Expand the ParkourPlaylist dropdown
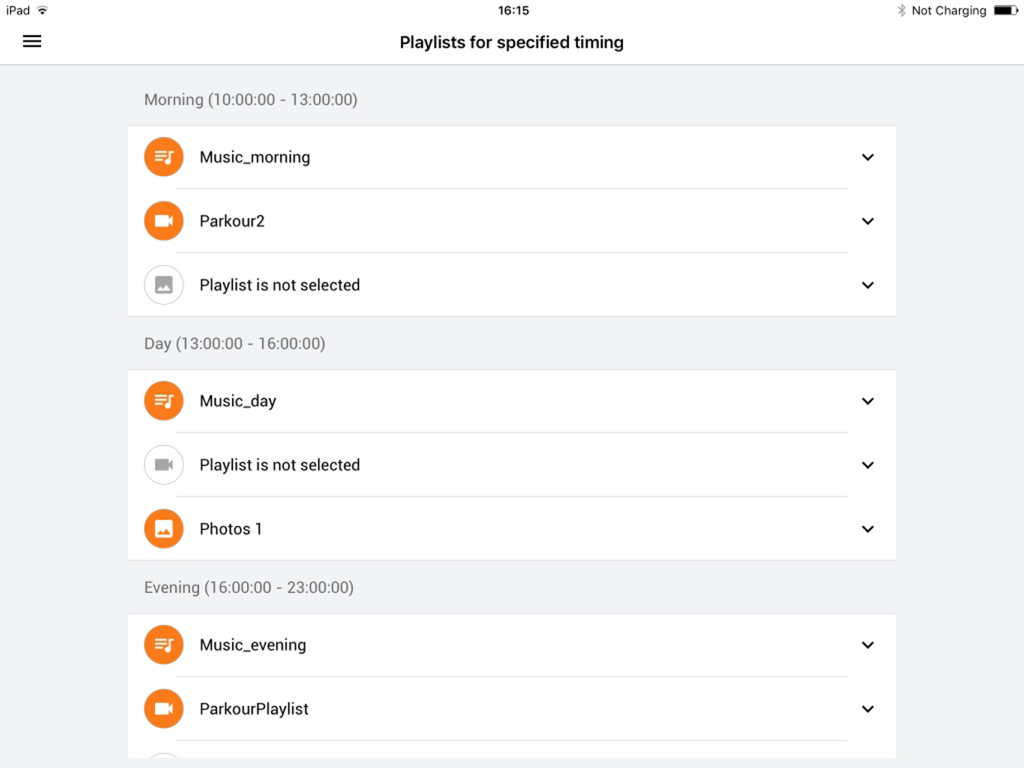Viewport: 1024px width, 768px height. 868,709
